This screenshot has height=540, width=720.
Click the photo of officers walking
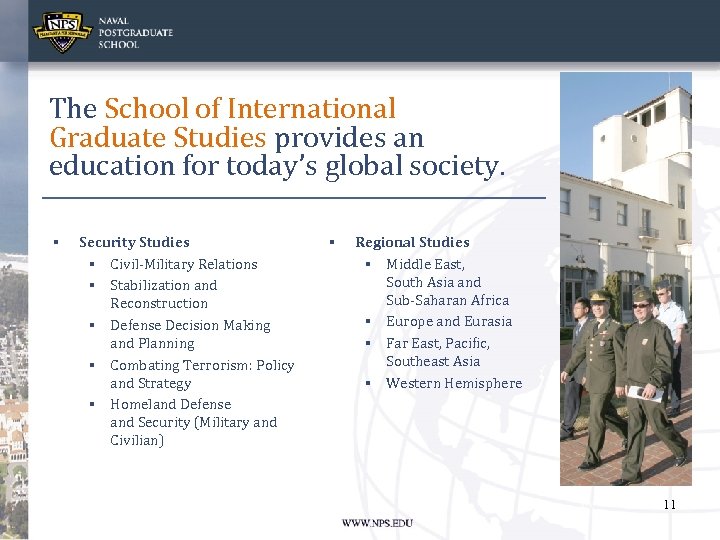tap(626, 279)
